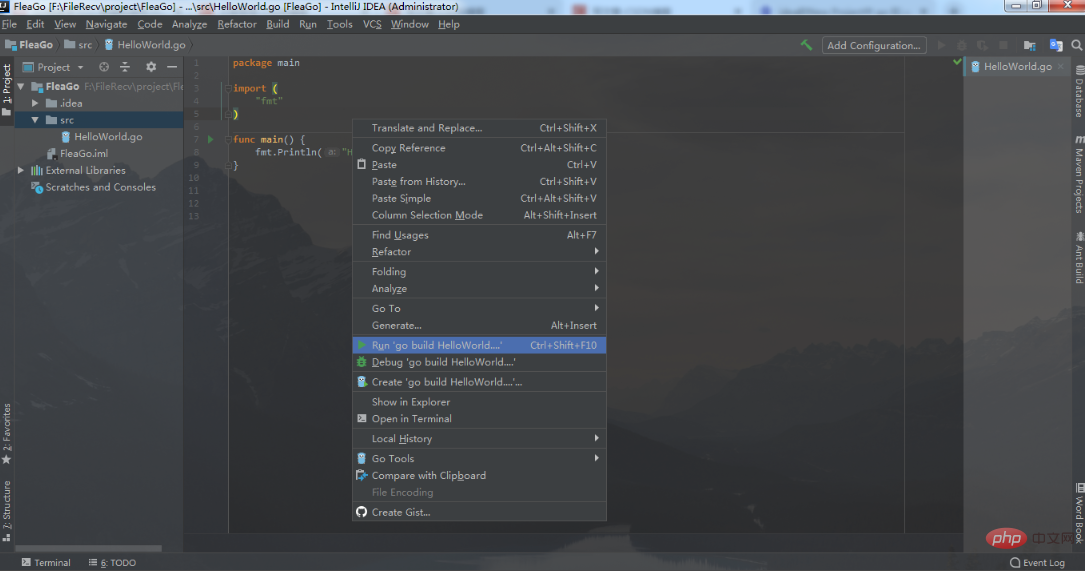1085x571 pixels.
Task: Collapse the src folder arrow
Action: 35,120
